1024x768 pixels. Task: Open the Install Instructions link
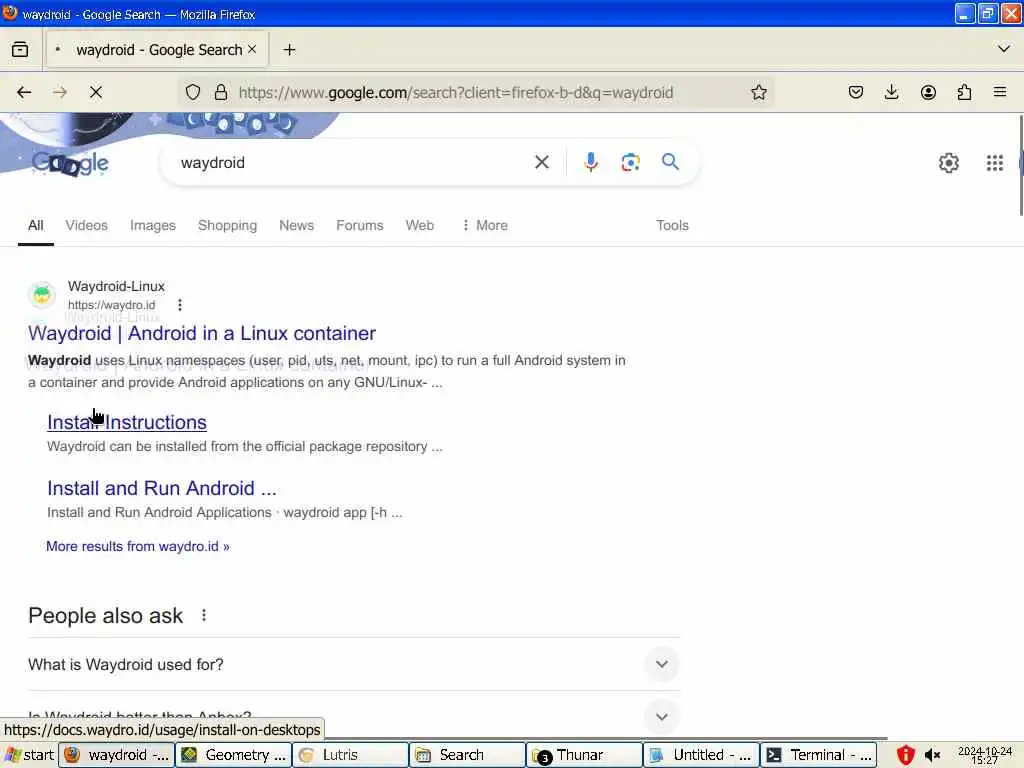pyautogui.click(x=127, y=423)
